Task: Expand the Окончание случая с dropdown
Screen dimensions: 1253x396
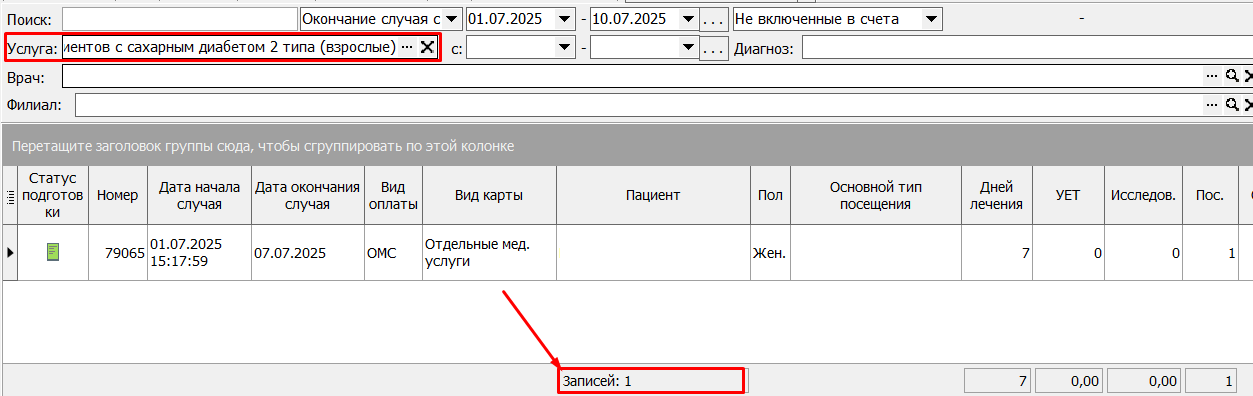Action: pyautogui.click(x=452, y=18)
